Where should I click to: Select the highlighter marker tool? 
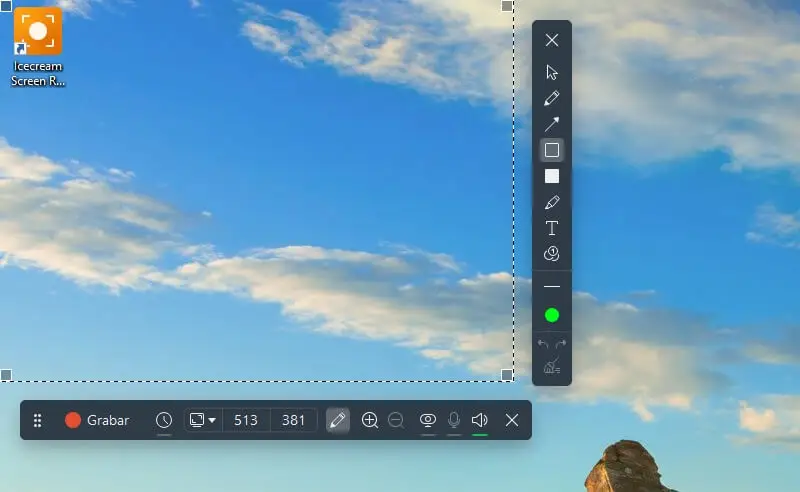coord(552,202)
